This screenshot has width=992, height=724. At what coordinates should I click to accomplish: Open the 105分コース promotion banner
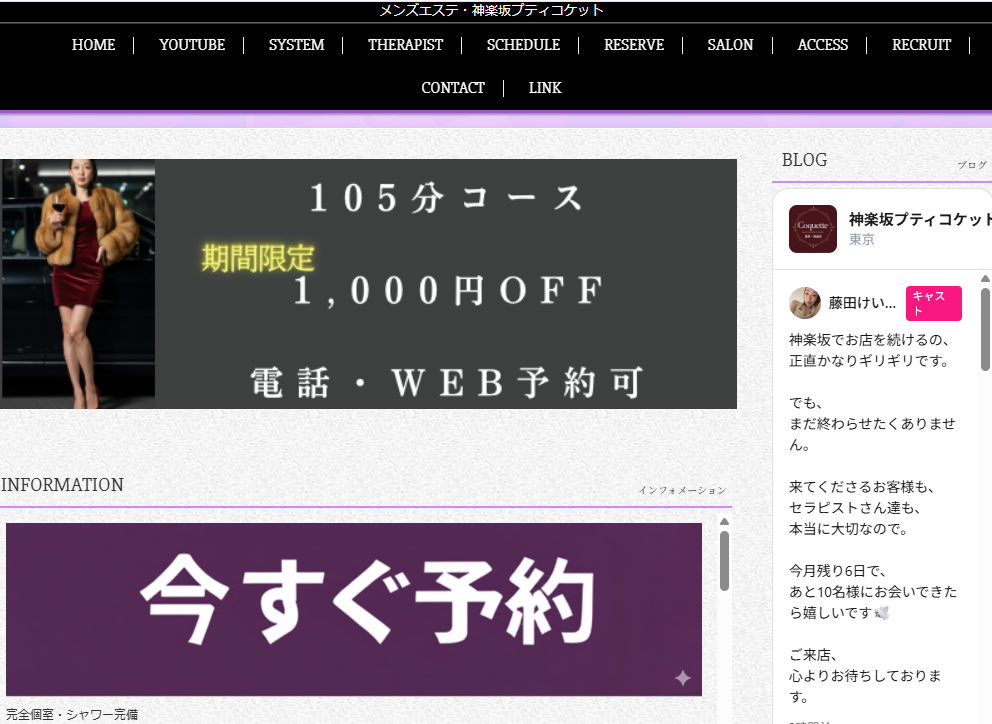[x=368, y=284]
